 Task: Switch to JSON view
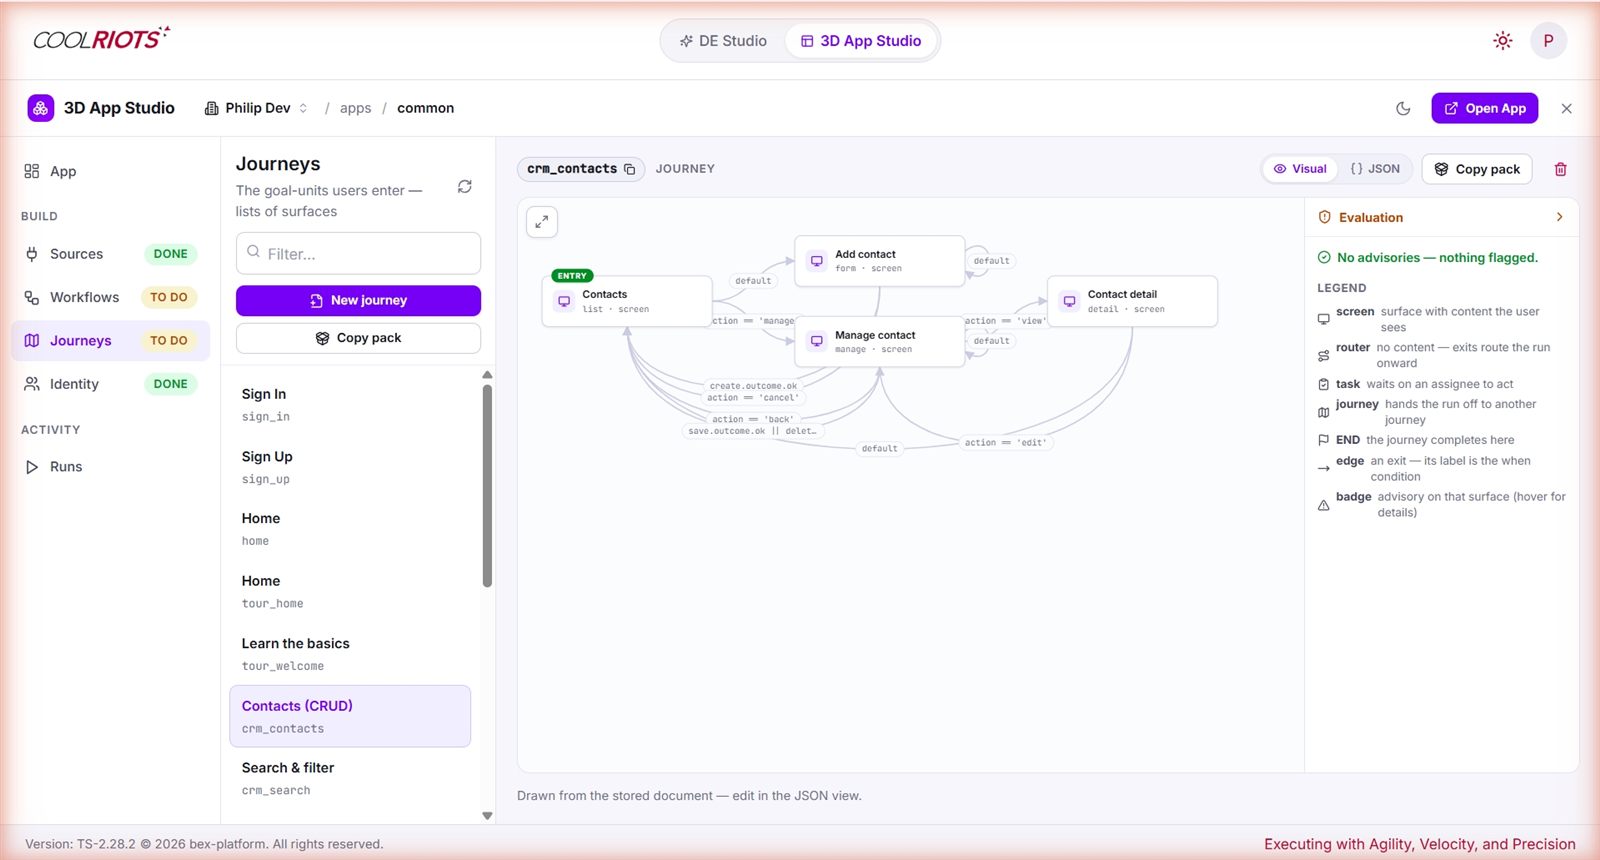click(1375, 169)
